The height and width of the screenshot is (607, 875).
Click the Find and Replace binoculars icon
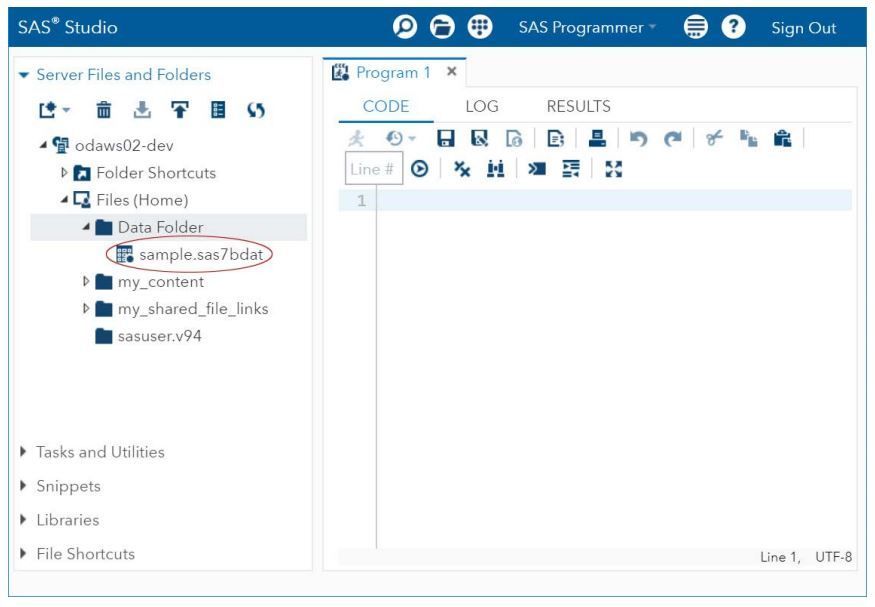point(496,168)
